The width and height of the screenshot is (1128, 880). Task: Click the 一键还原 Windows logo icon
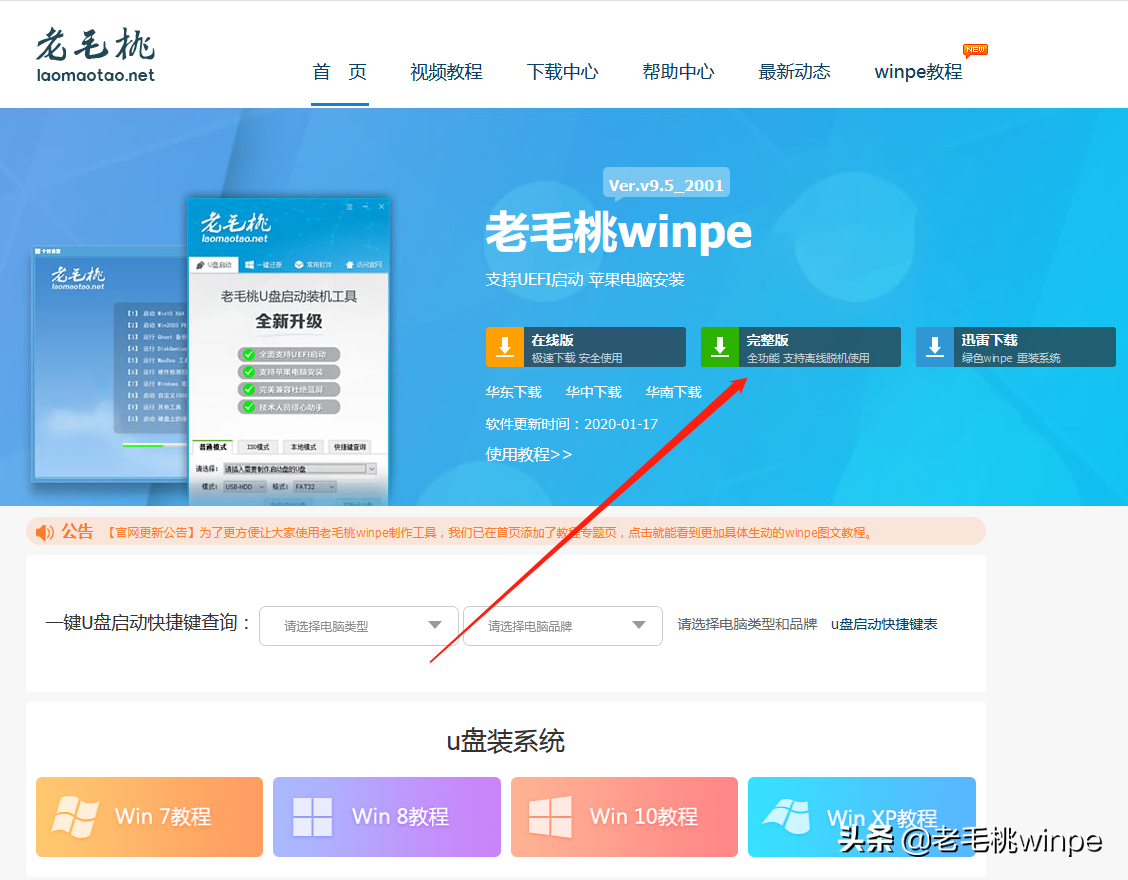point(250,263)
